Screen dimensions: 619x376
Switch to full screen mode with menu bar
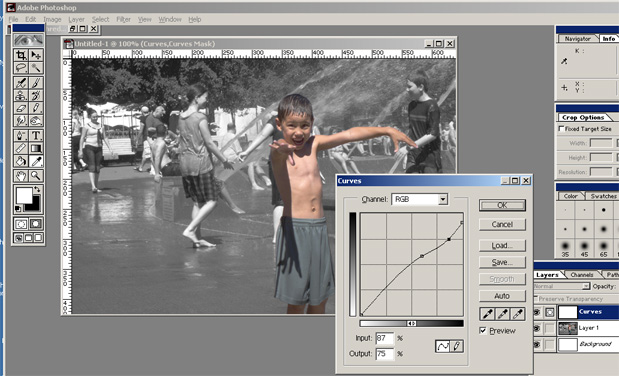coord(28,238)
